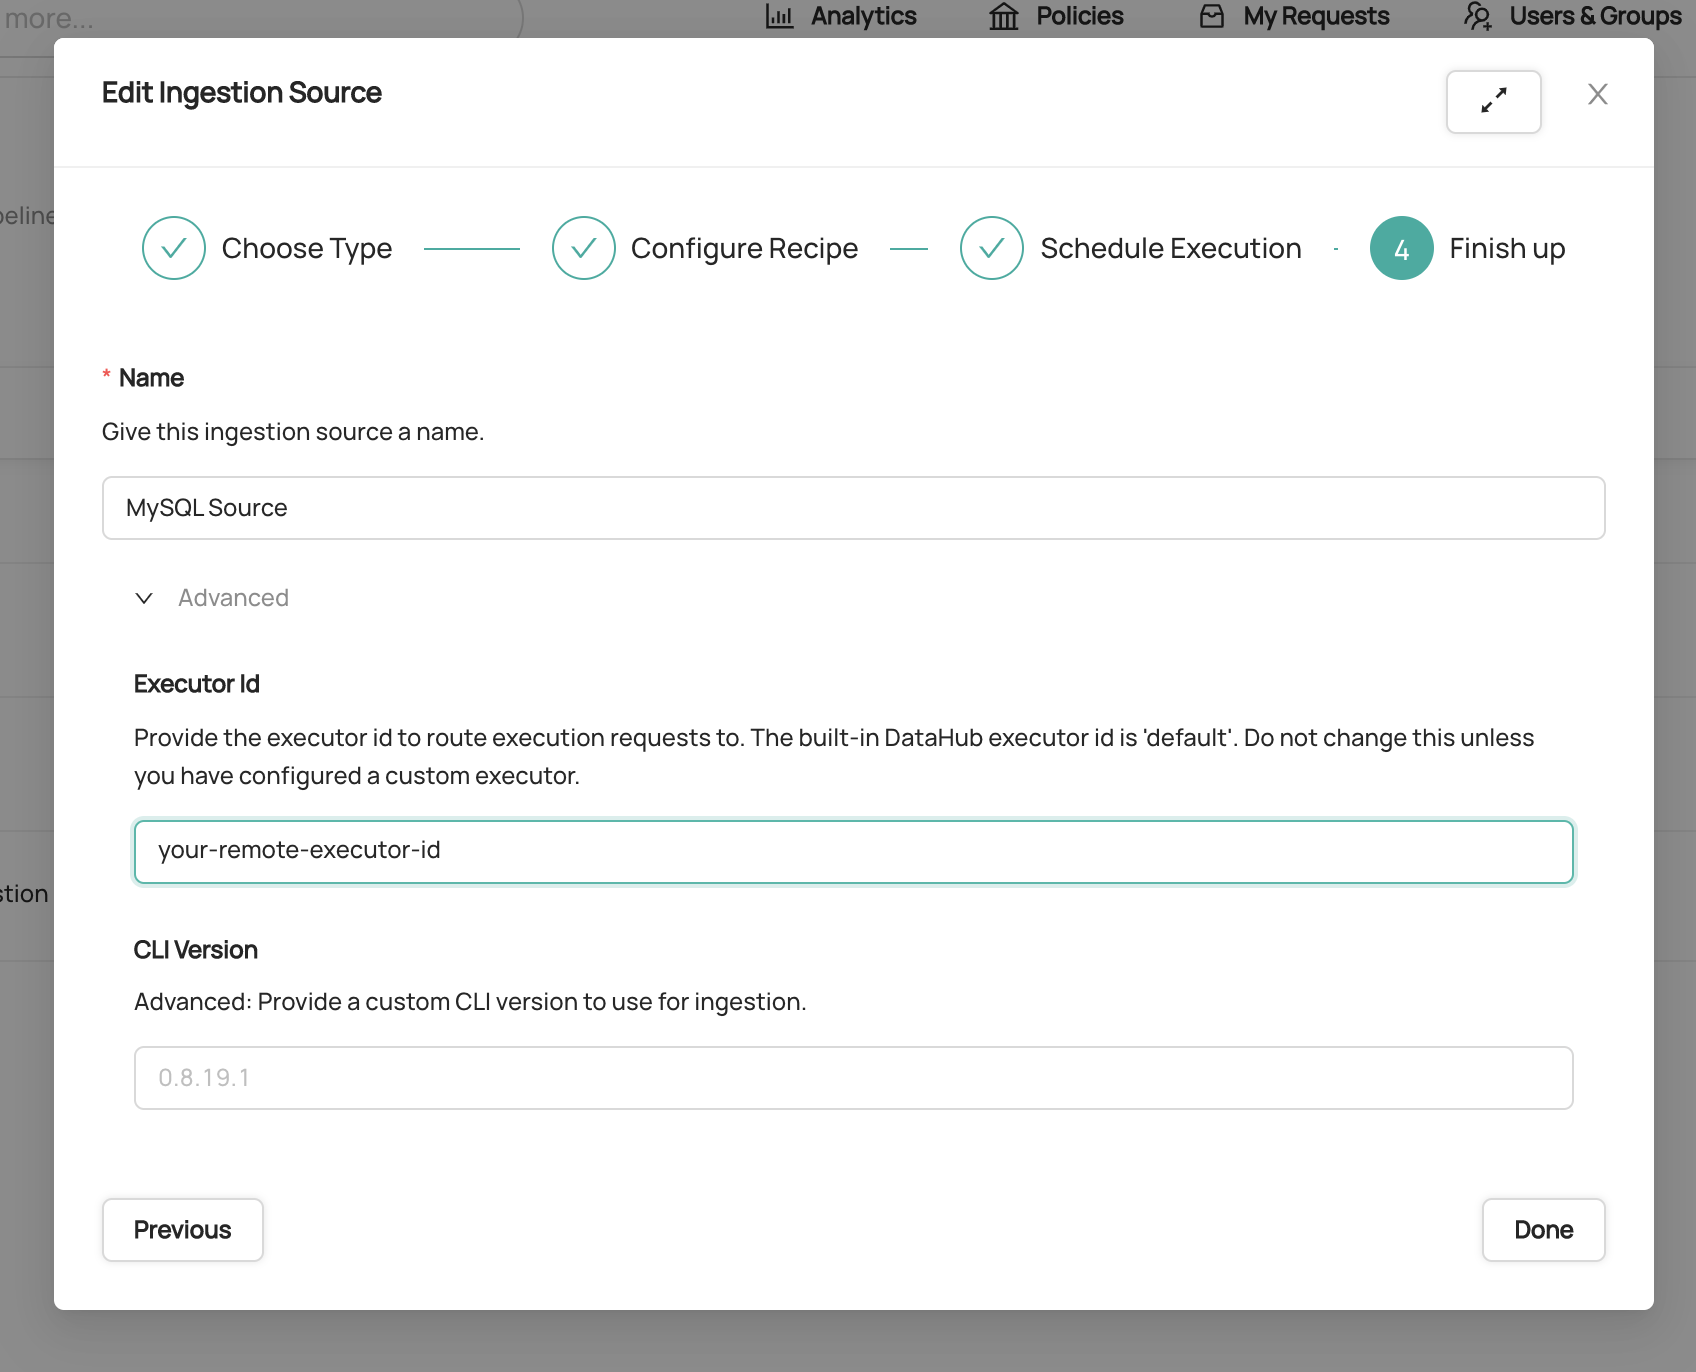Open Policies in the top navigation

click(1079, 16)
